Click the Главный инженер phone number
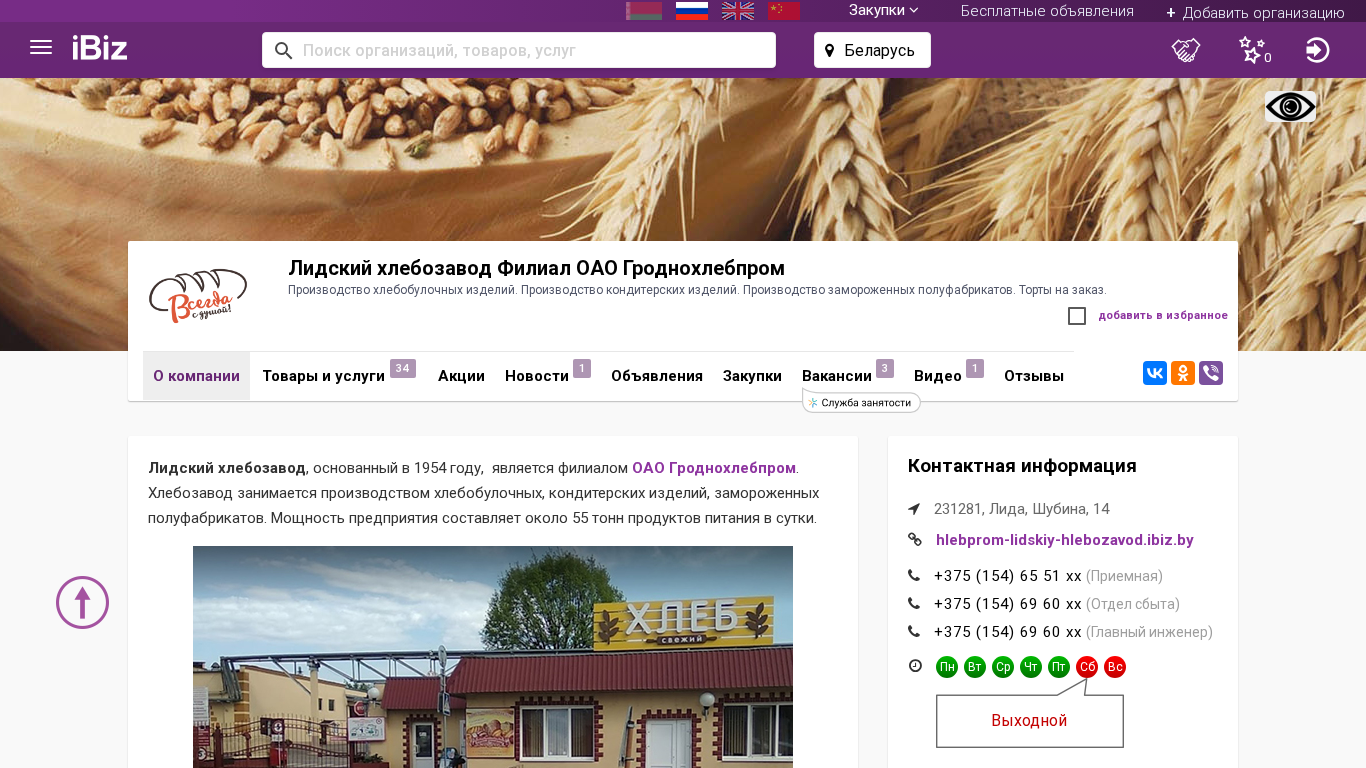The image size is (1366, 768). tap(1008, 632)
